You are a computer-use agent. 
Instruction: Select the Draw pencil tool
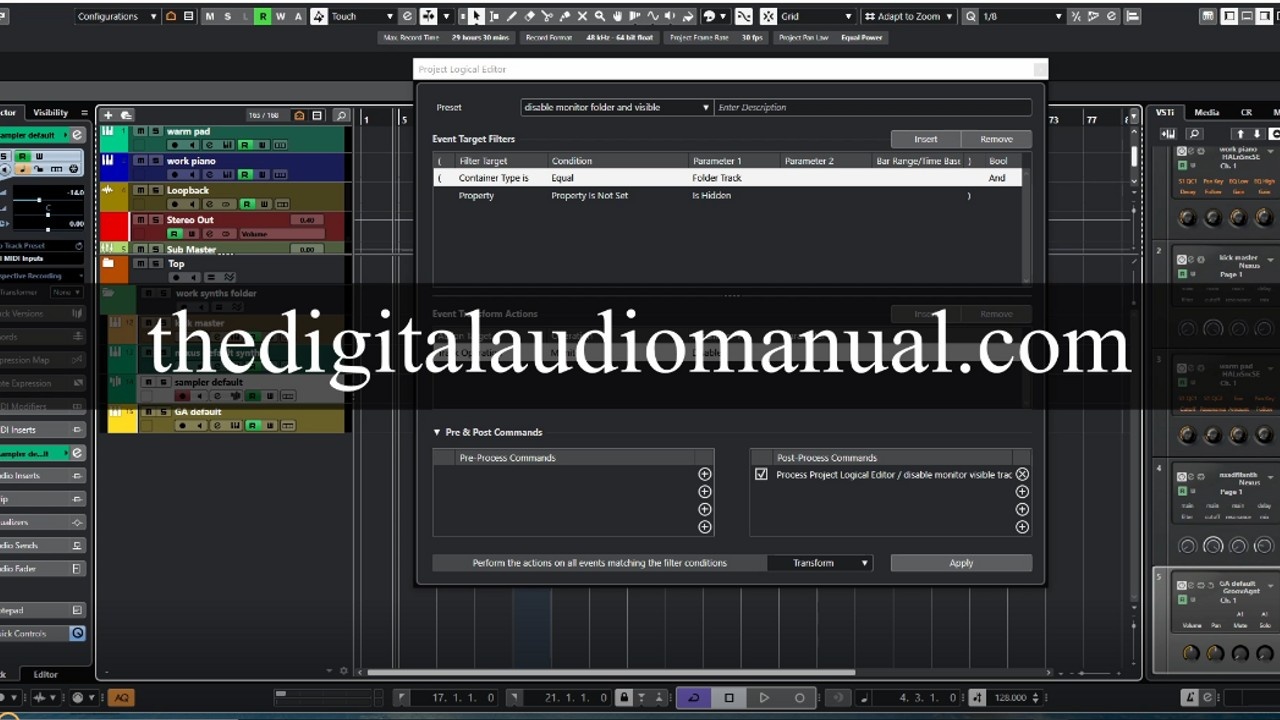coord(512,16)
